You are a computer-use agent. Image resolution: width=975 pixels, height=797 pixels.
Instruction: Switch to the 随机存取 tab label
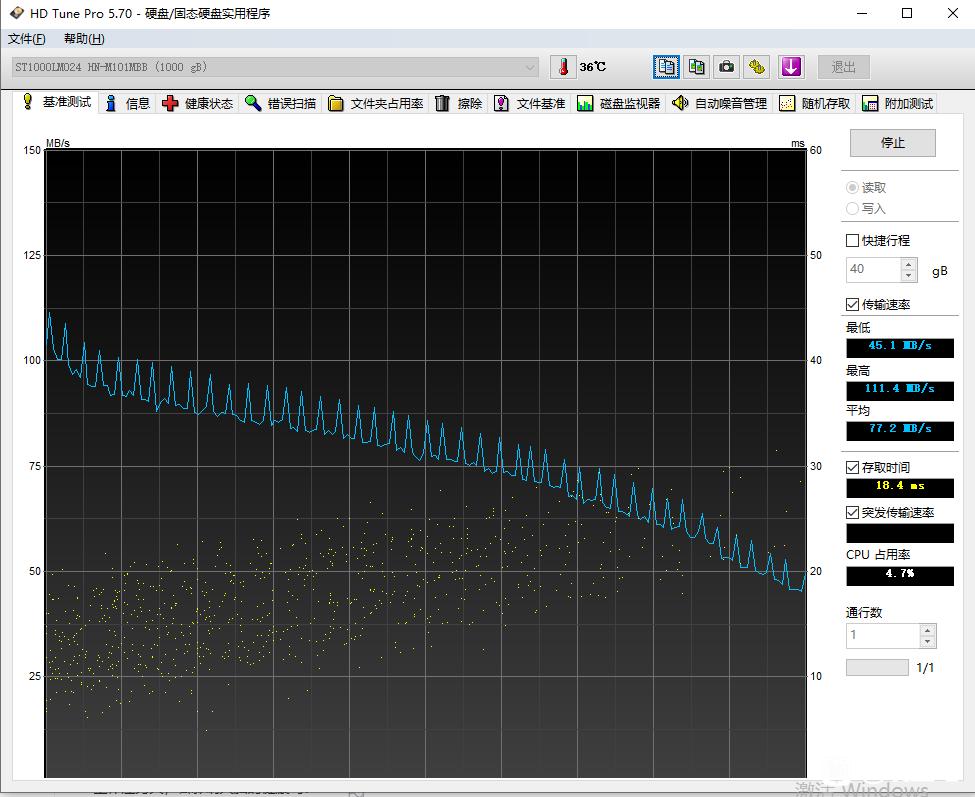825,104
